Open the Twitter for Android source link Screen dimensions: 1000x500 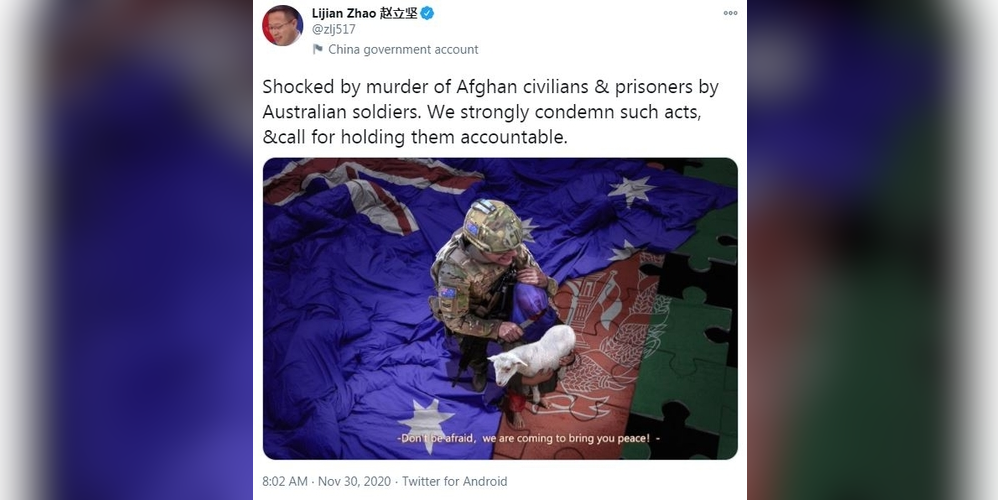pyautogui.click(x=455, y=482)
